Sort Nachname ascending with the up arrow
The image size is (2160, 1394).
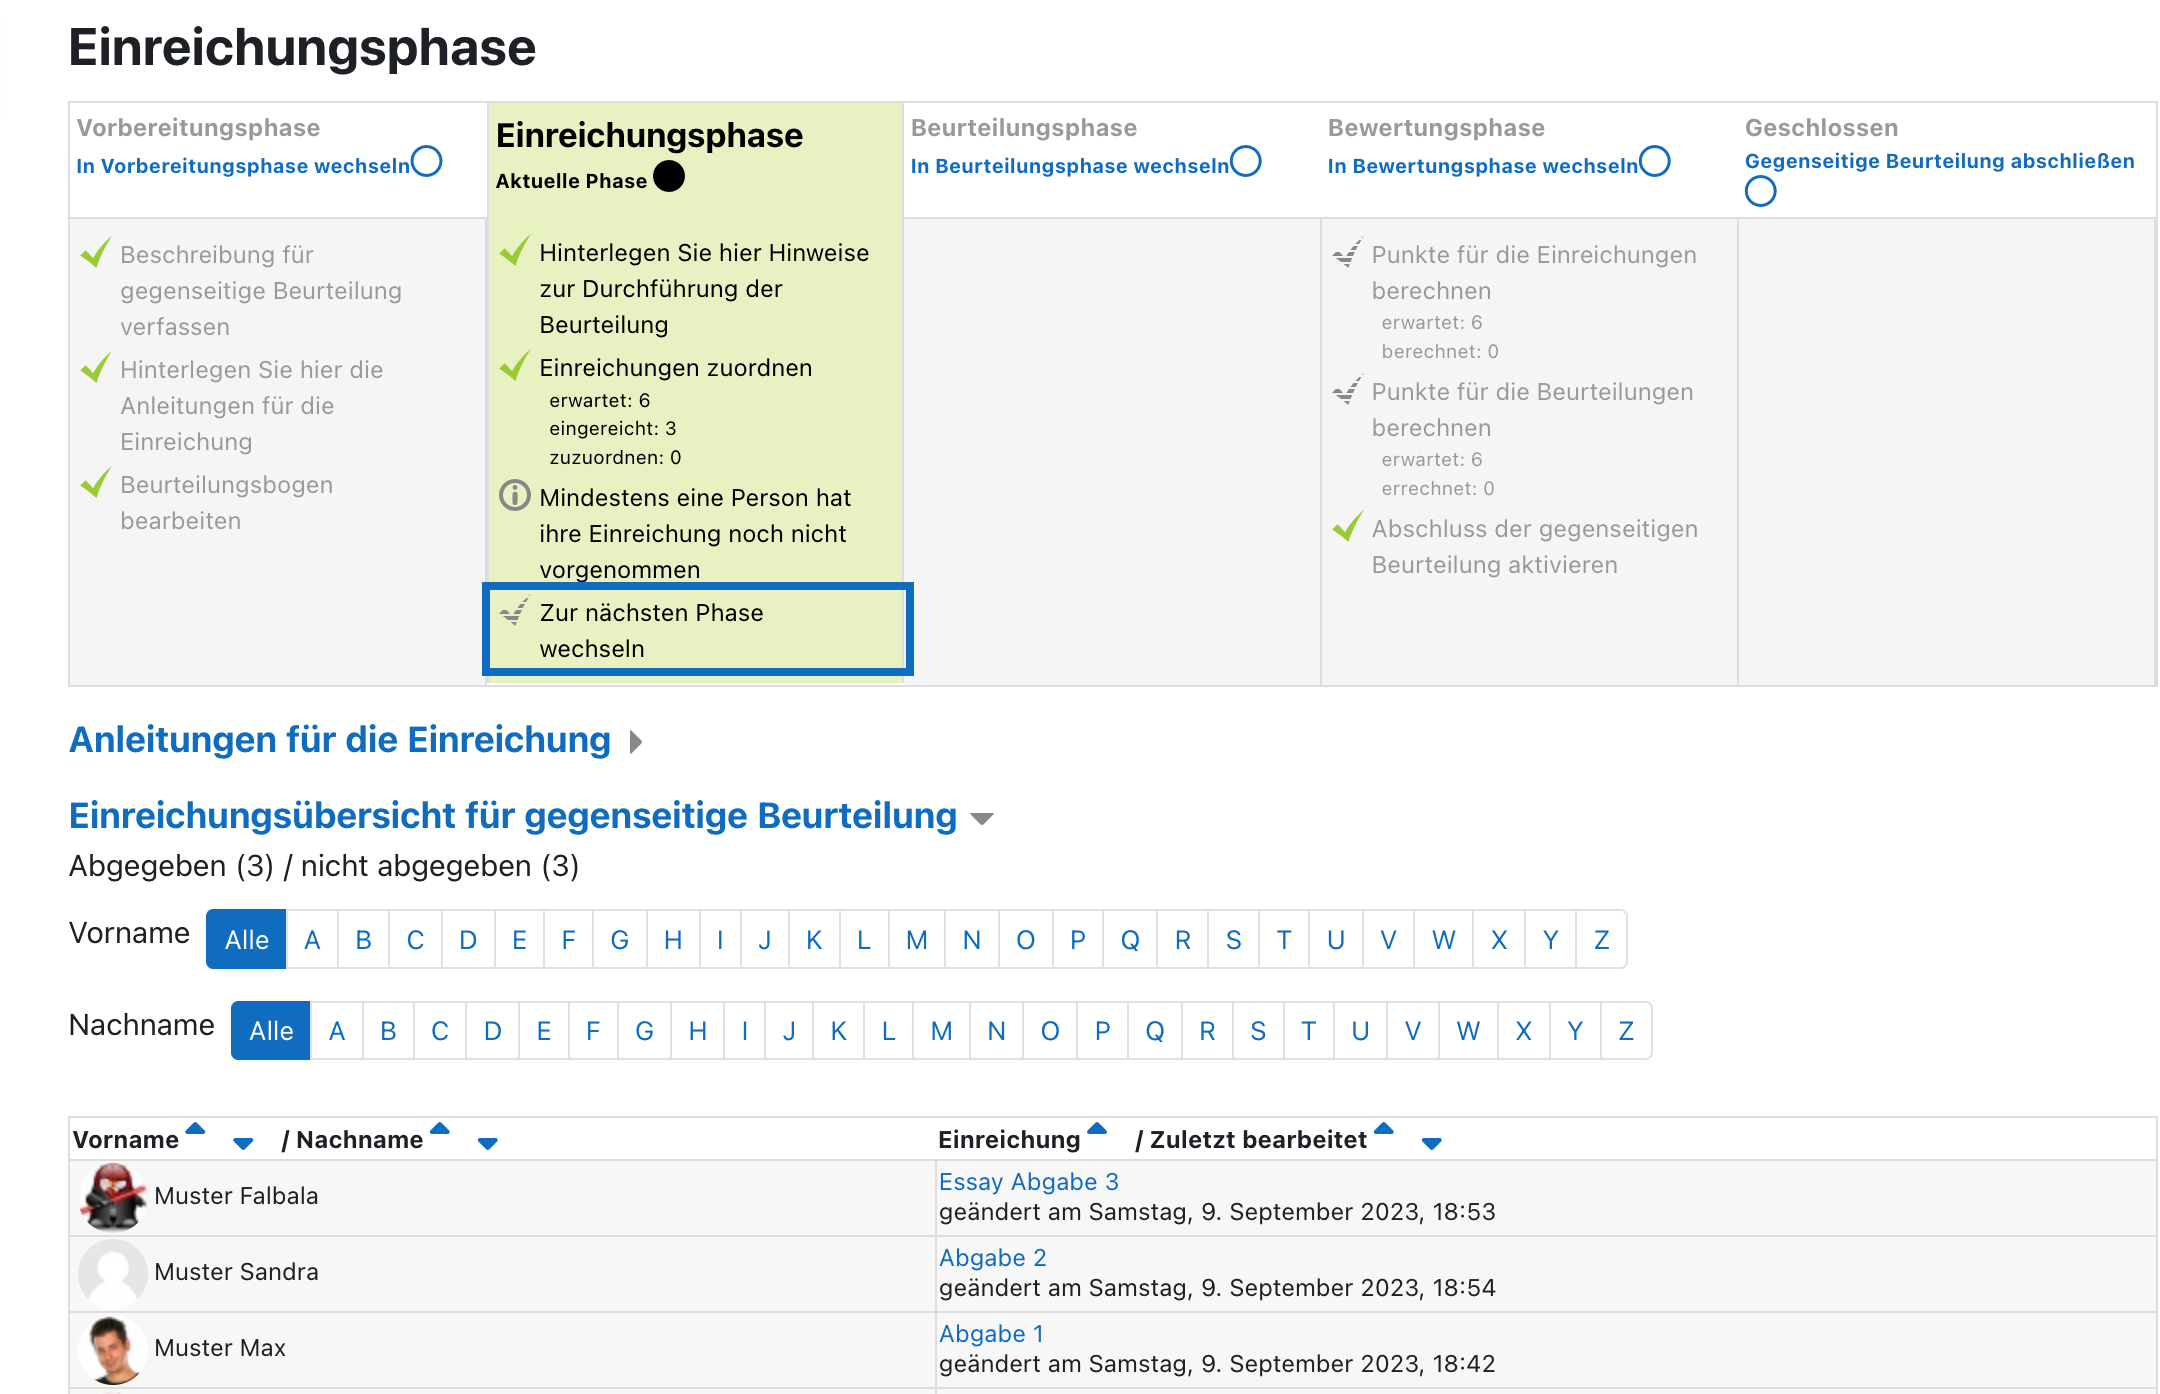(x=440, y=1129)
